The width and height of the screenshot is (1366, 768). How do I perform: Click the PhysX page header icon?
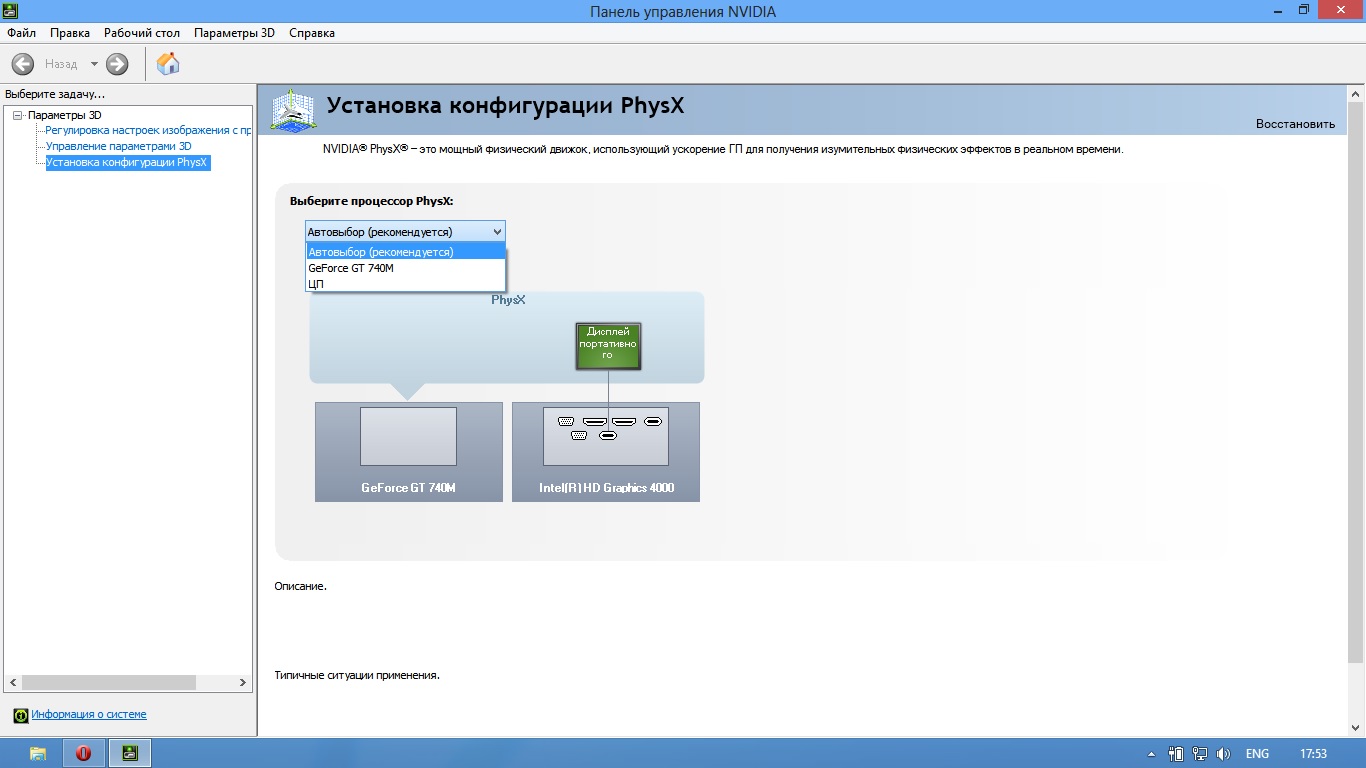294,110
